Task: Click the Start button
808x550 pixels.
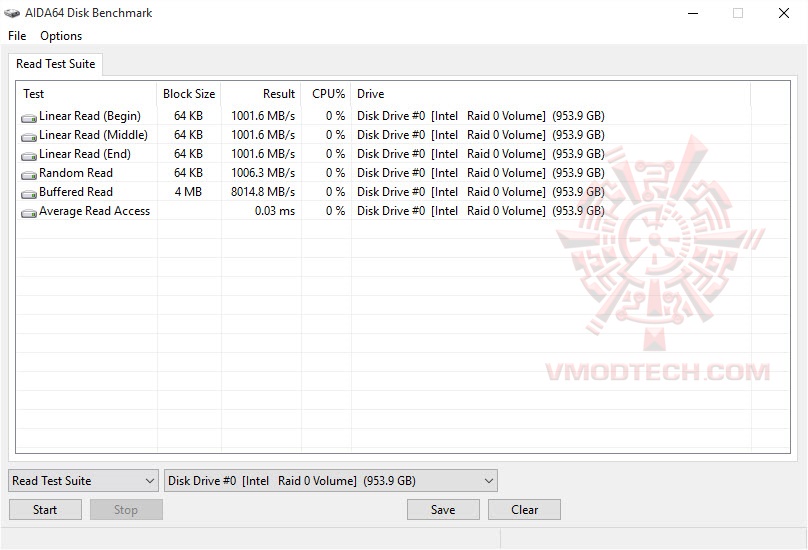Action: 45,509
